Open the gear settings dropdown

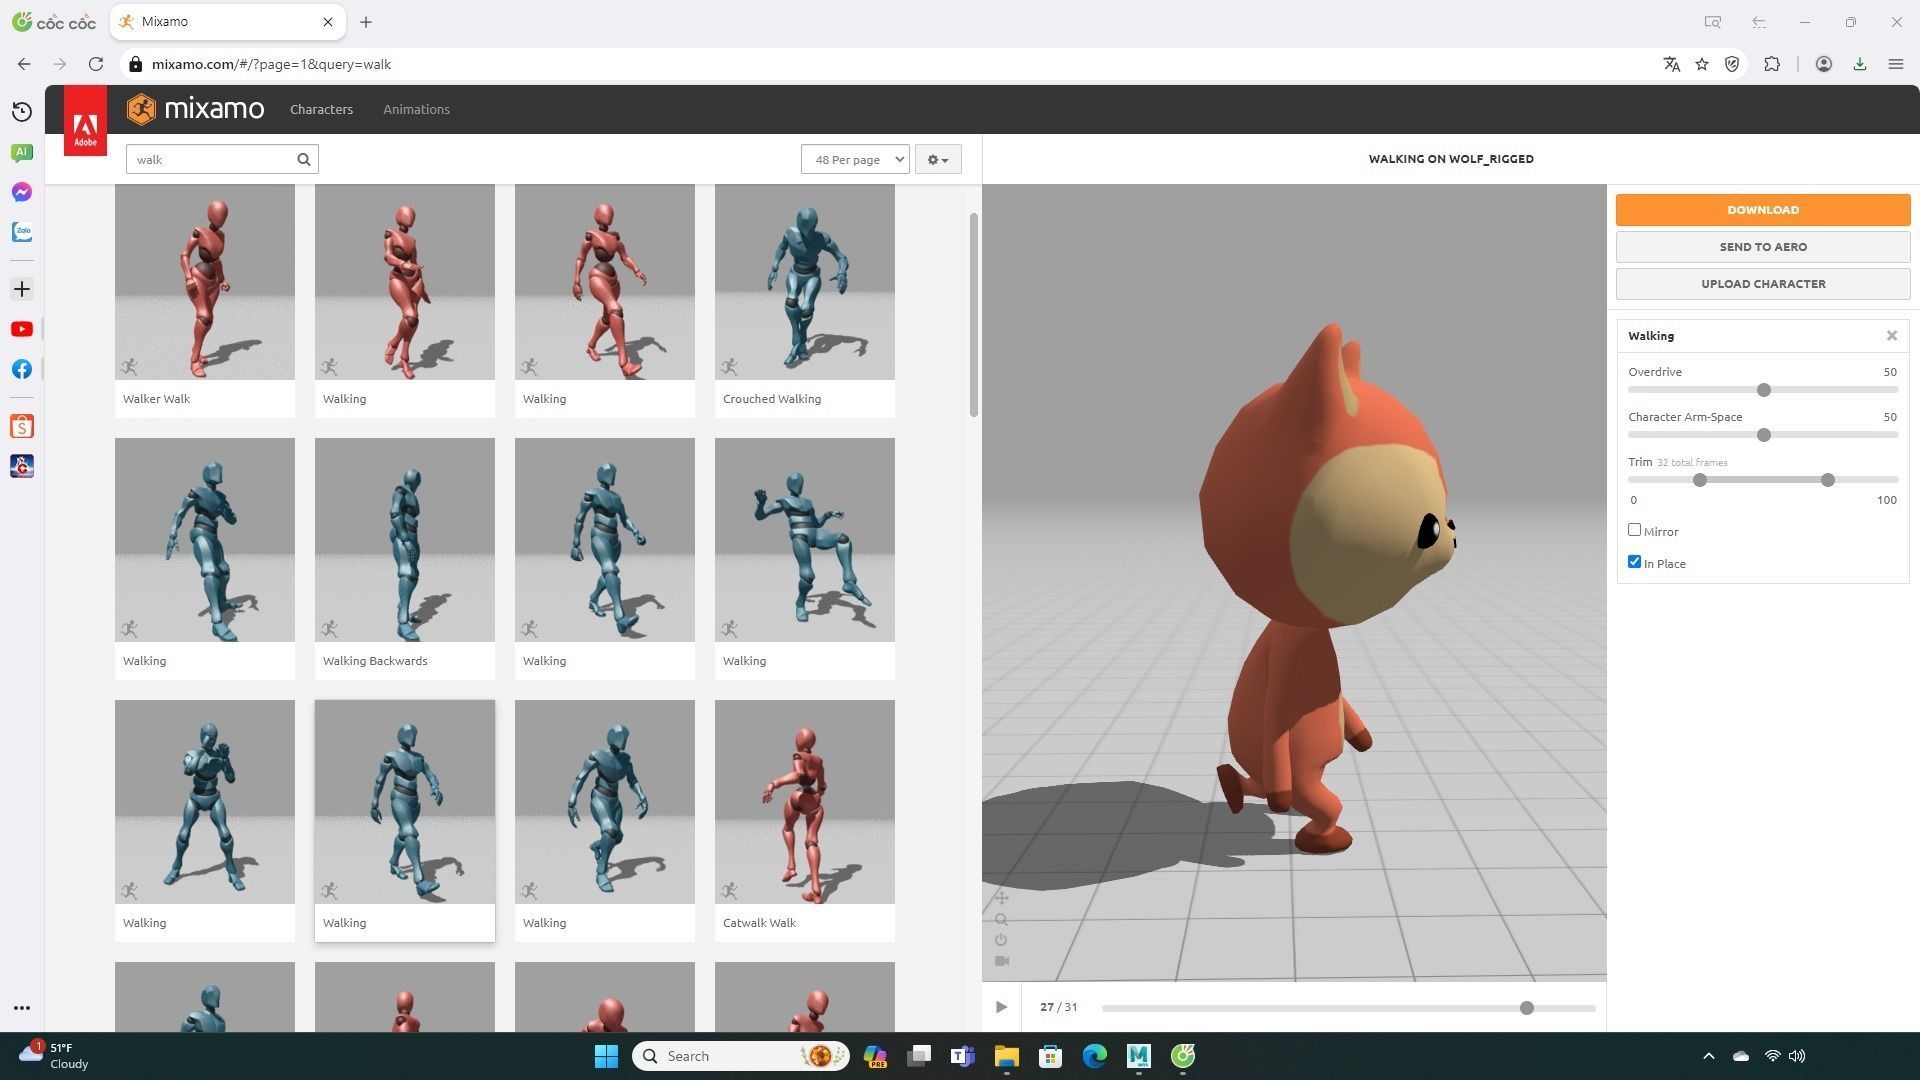(938, 159)
